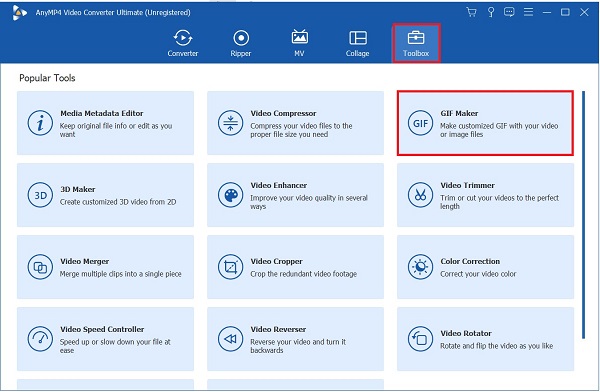Click the Video Enhancer palette icon
The height and width of the screenshot is (392, 600).
(230, 195)
